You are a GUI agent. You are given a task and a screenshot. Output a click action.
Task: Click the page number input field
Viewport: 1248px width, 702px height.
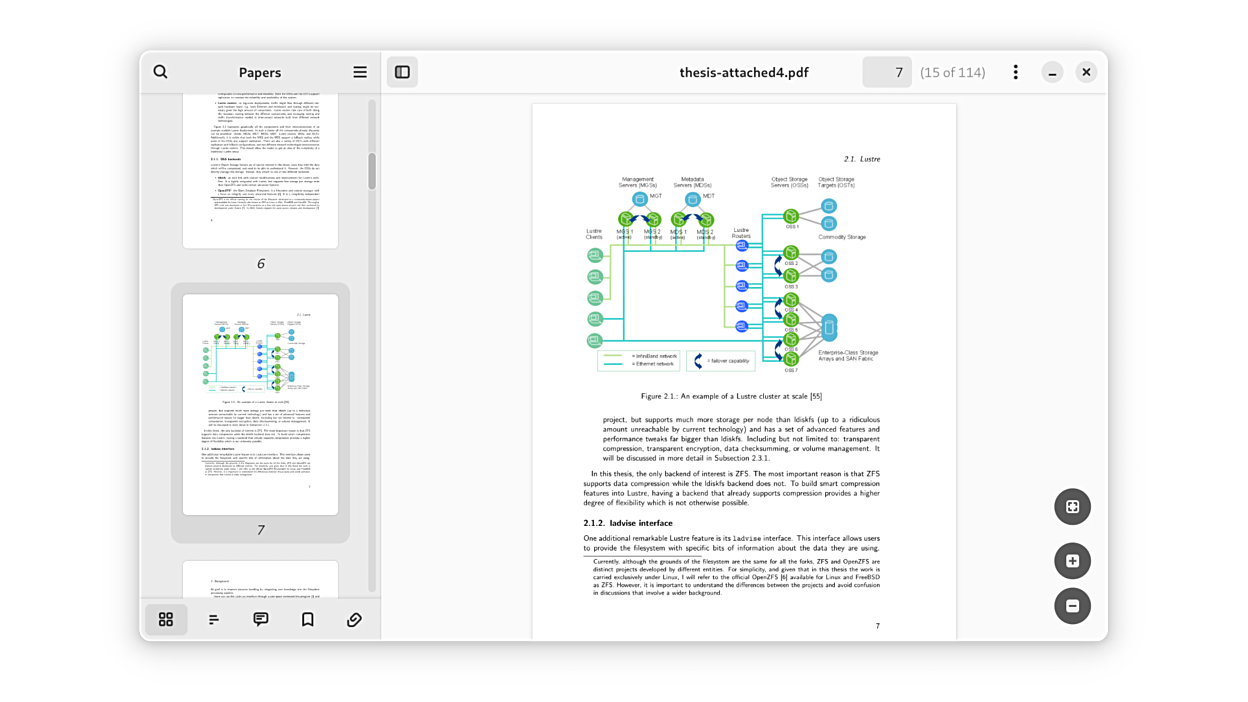coord(887,72)
